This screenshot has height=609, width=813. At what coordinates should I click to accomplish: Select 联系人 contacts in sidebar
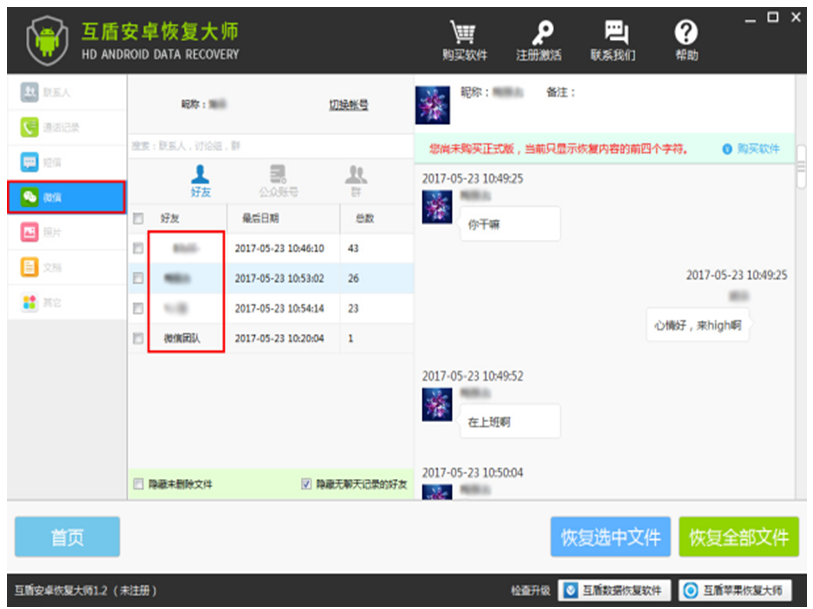(x=66, y=92)
